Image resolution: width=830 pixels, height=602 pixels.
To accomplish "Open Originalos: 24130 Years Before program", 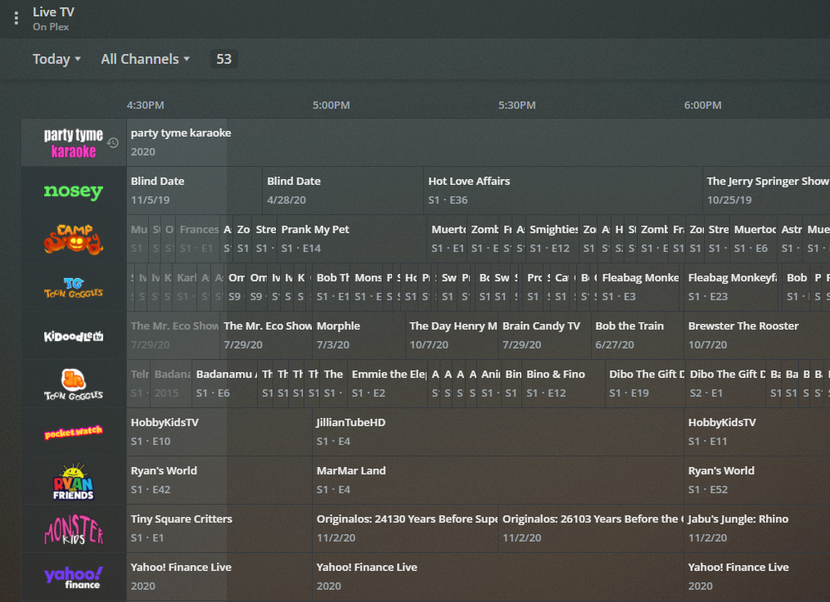I will tap(405, 528).
